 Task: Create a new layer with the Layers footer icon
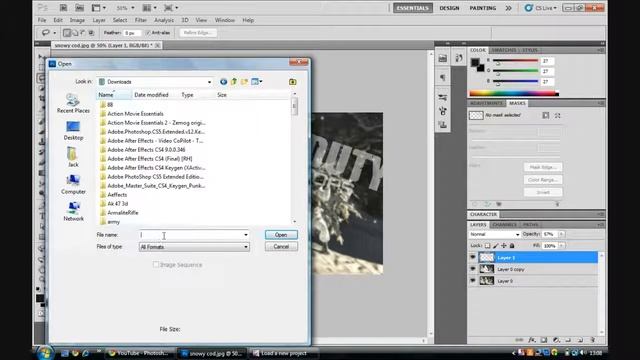(x=580, y=340)
